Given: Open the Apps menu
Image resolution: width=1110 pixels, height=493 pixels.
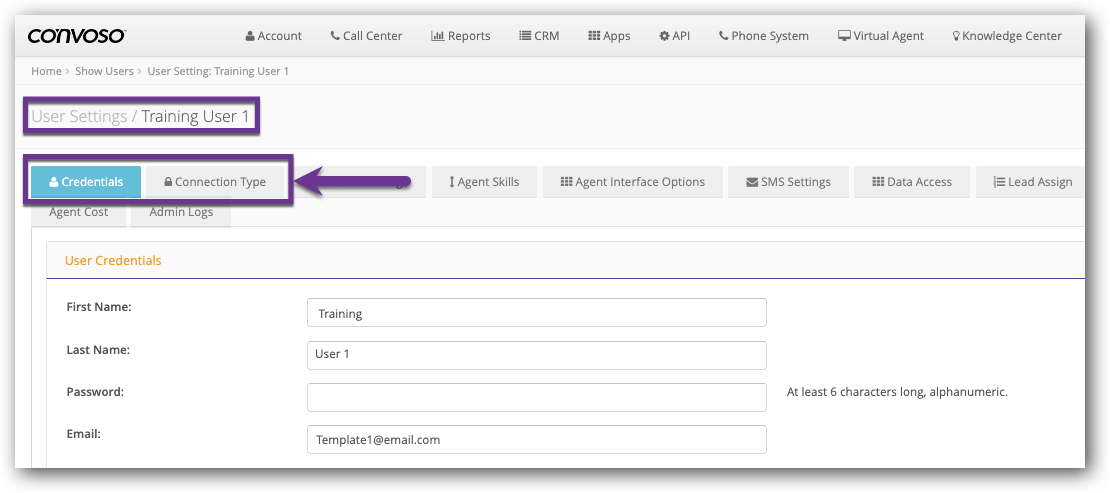Looking at the screenshot, I should click(x=609, y=36).
